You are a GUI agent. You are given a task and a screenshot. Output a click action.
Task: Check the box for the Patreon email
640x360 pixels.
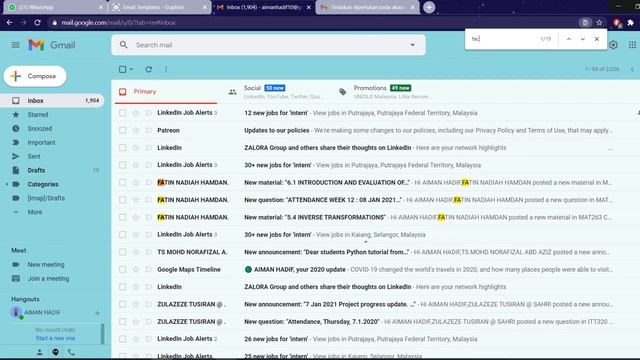[x=122, y=130]
